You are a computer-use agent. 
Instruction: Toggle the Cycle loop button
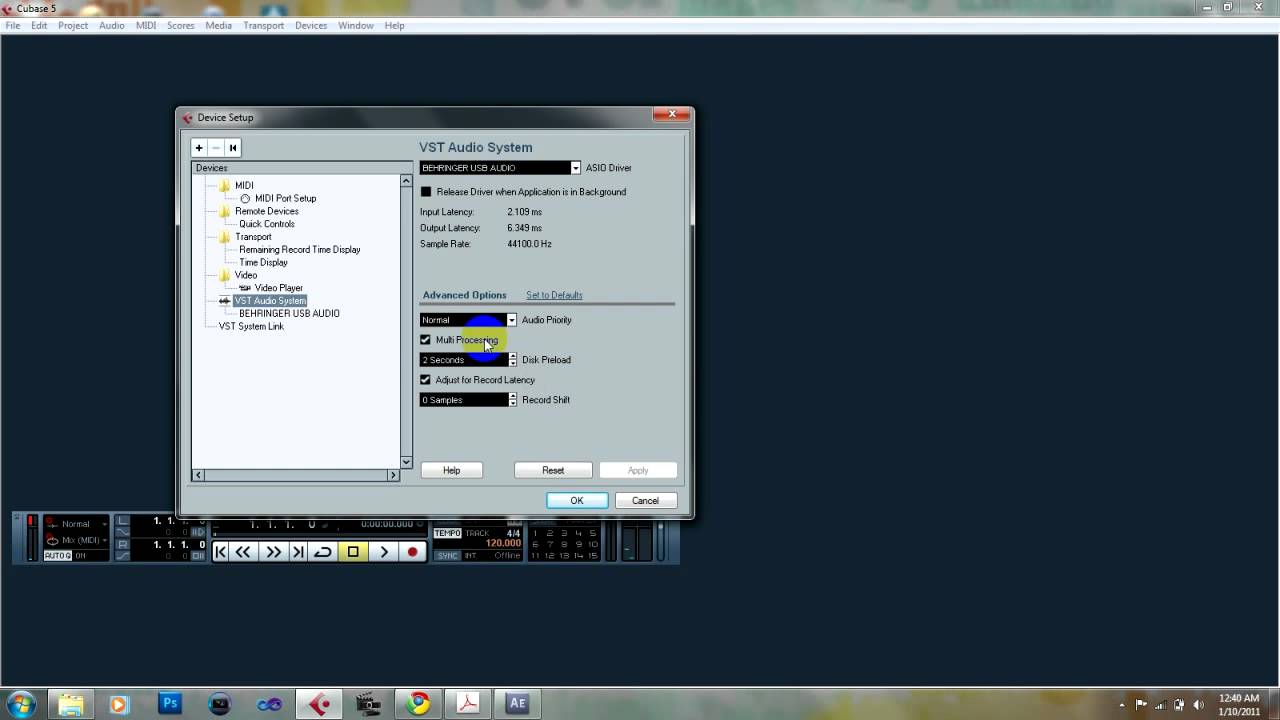point(323,552)
